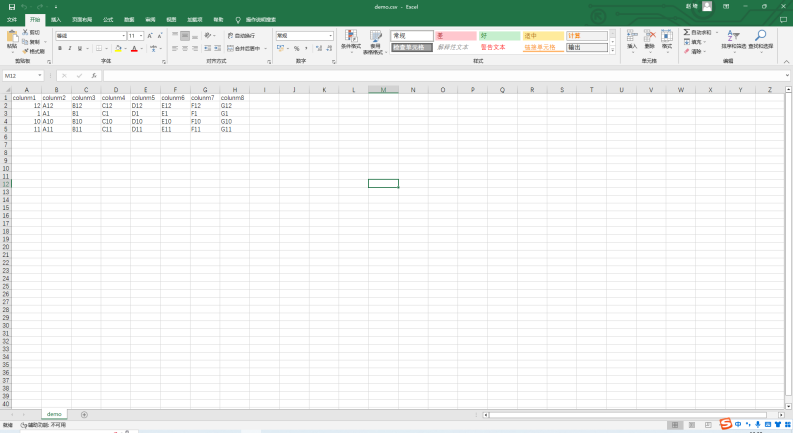
Task: Open Conditional Formatting (条件格式)
Action: pos(350,41)
